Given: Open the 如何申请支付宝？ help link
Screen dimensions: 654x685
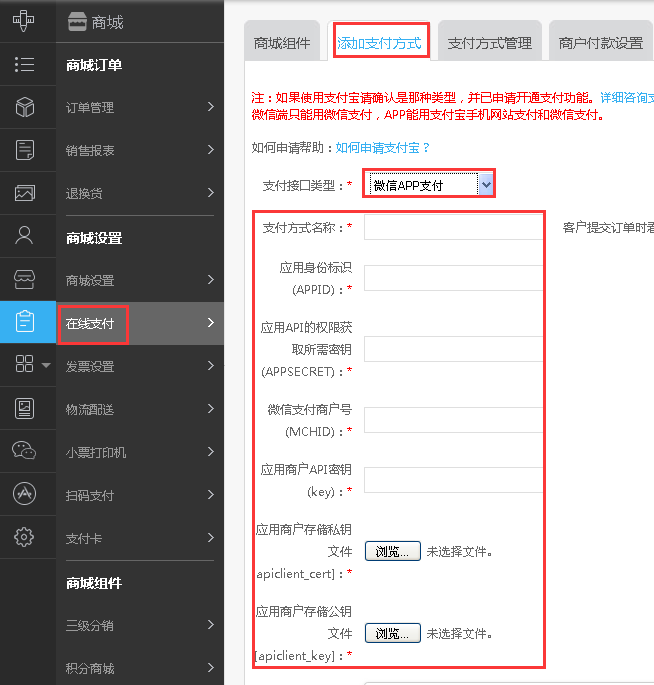Looking at the screenshot, I should [383, 148].
